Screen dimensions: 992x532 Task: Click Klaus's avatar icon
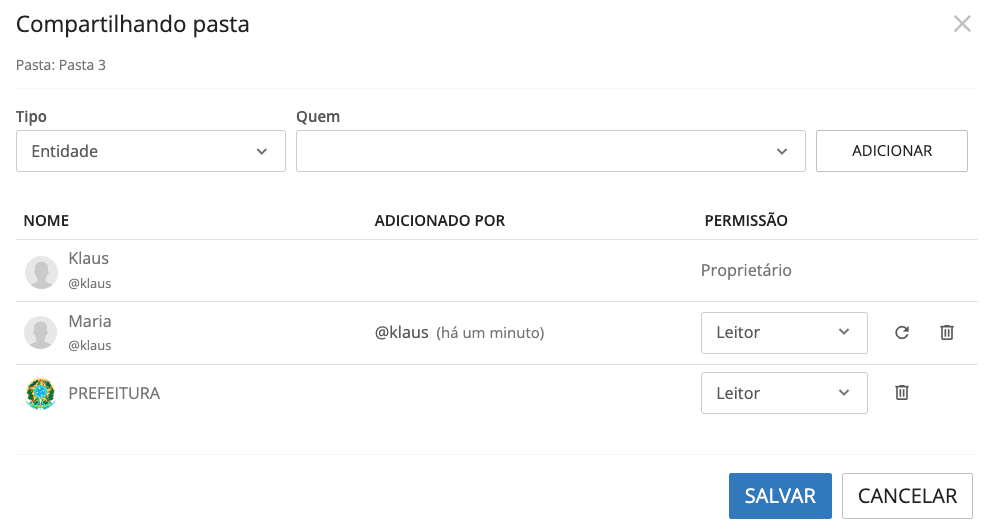pos(41,271)
